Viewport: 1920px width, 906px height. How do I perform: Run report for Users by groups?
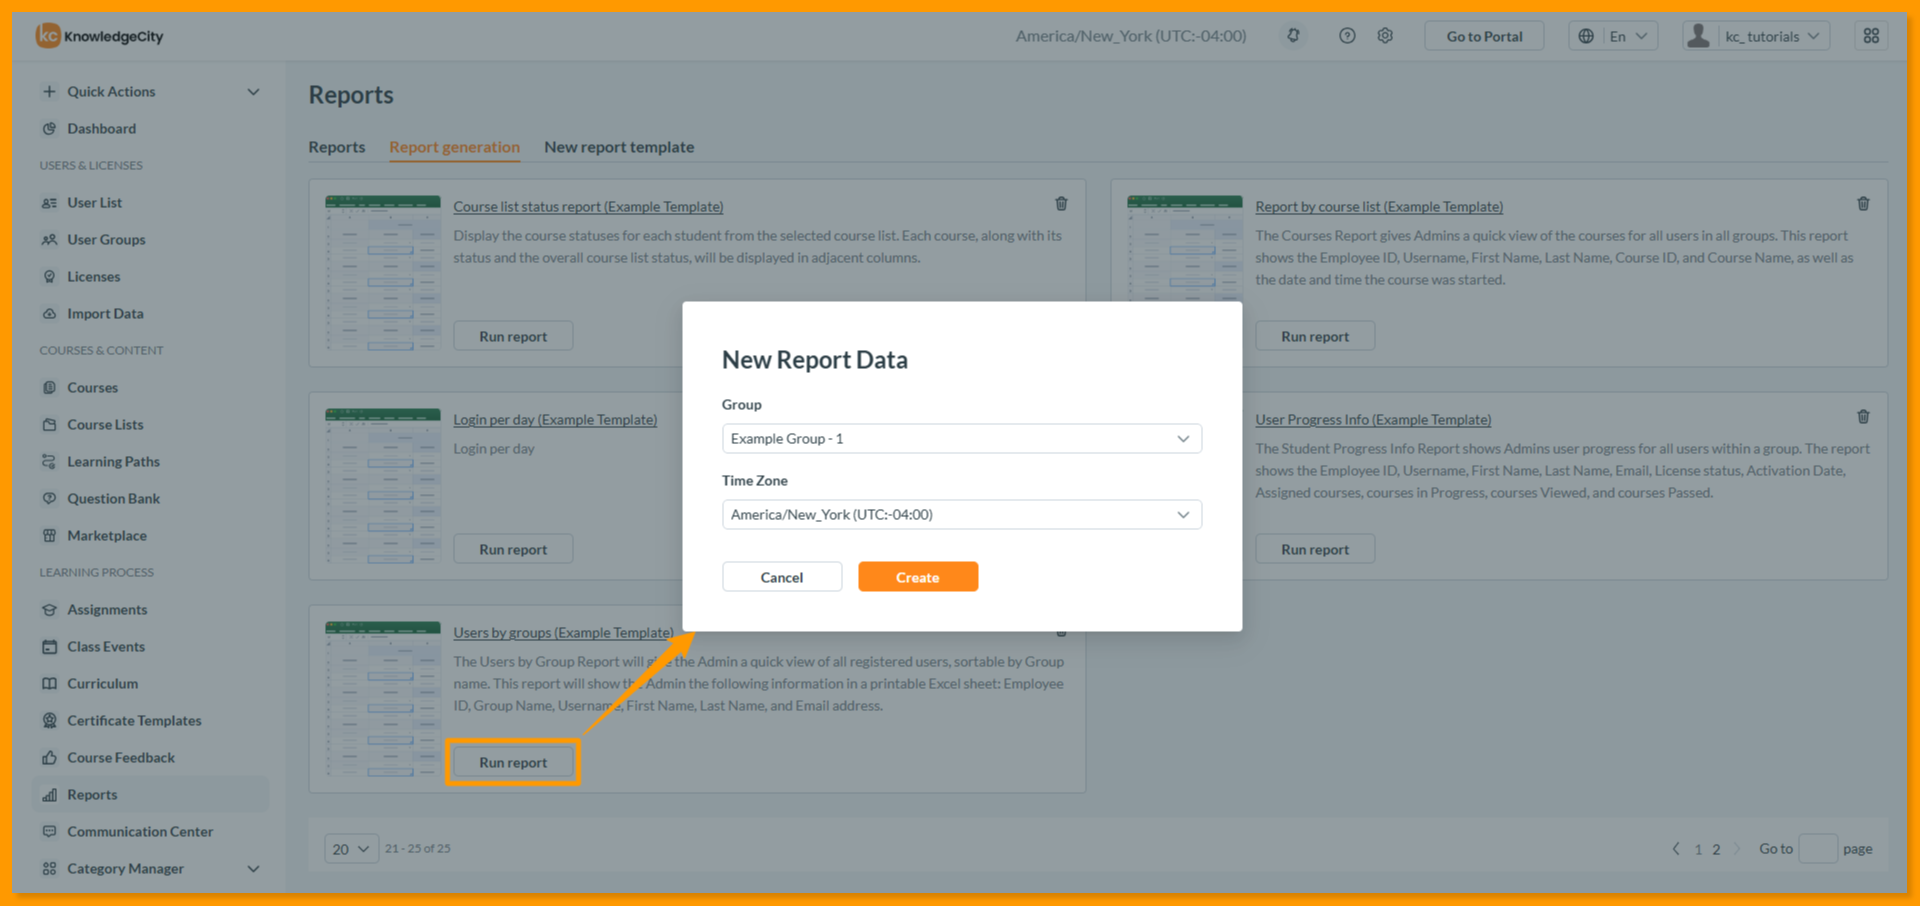(x=513, y=762)
